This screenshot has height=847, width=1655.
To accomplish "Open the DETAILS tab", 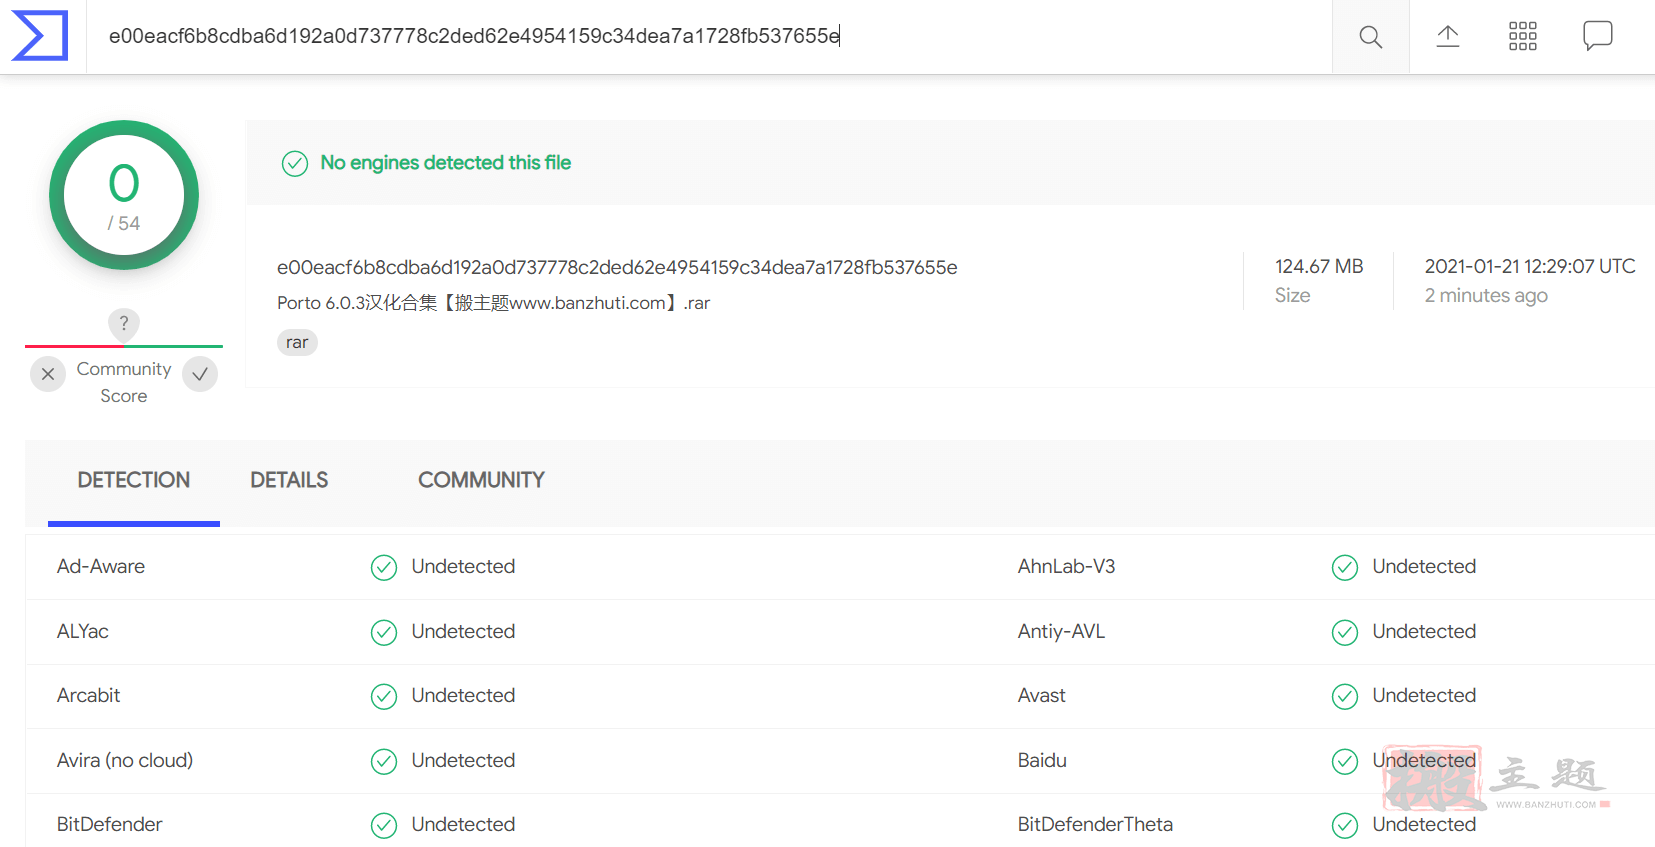I will tap(289, 481).
